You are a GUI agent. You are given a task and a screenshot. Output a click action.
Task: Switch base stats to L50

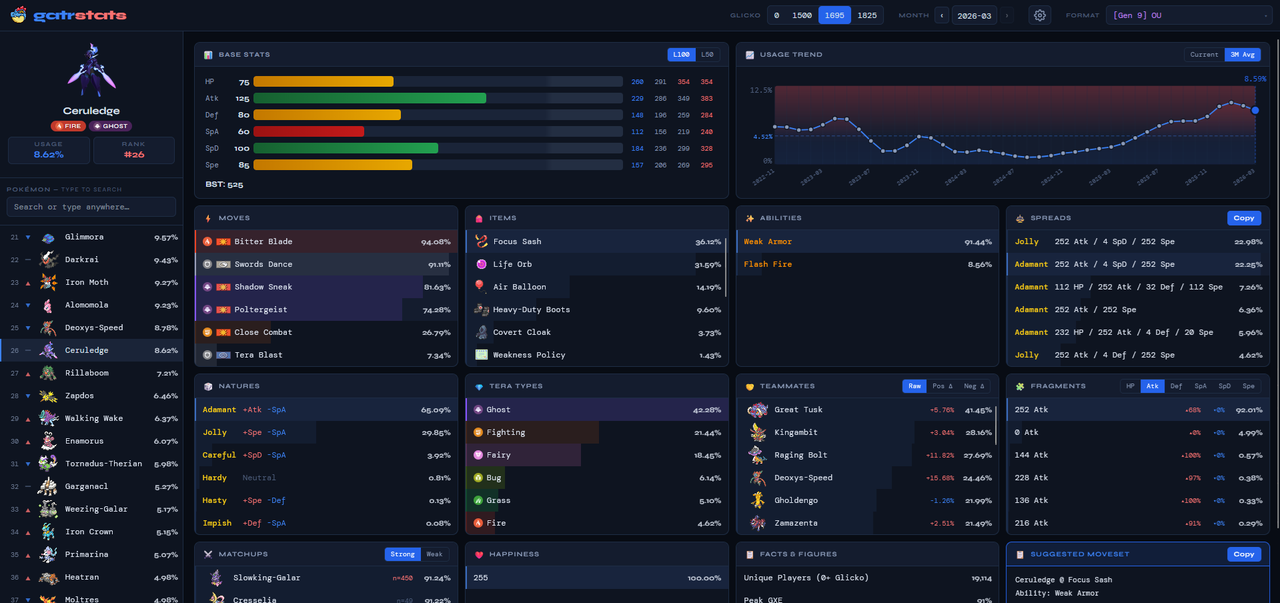(x=707, y=55)
